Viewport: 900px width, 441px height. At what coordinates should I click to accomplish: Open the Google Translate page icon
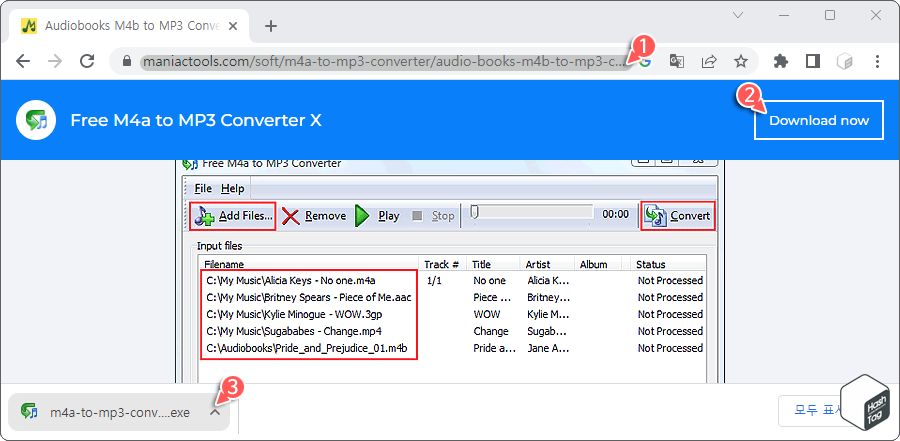point(677,61)
